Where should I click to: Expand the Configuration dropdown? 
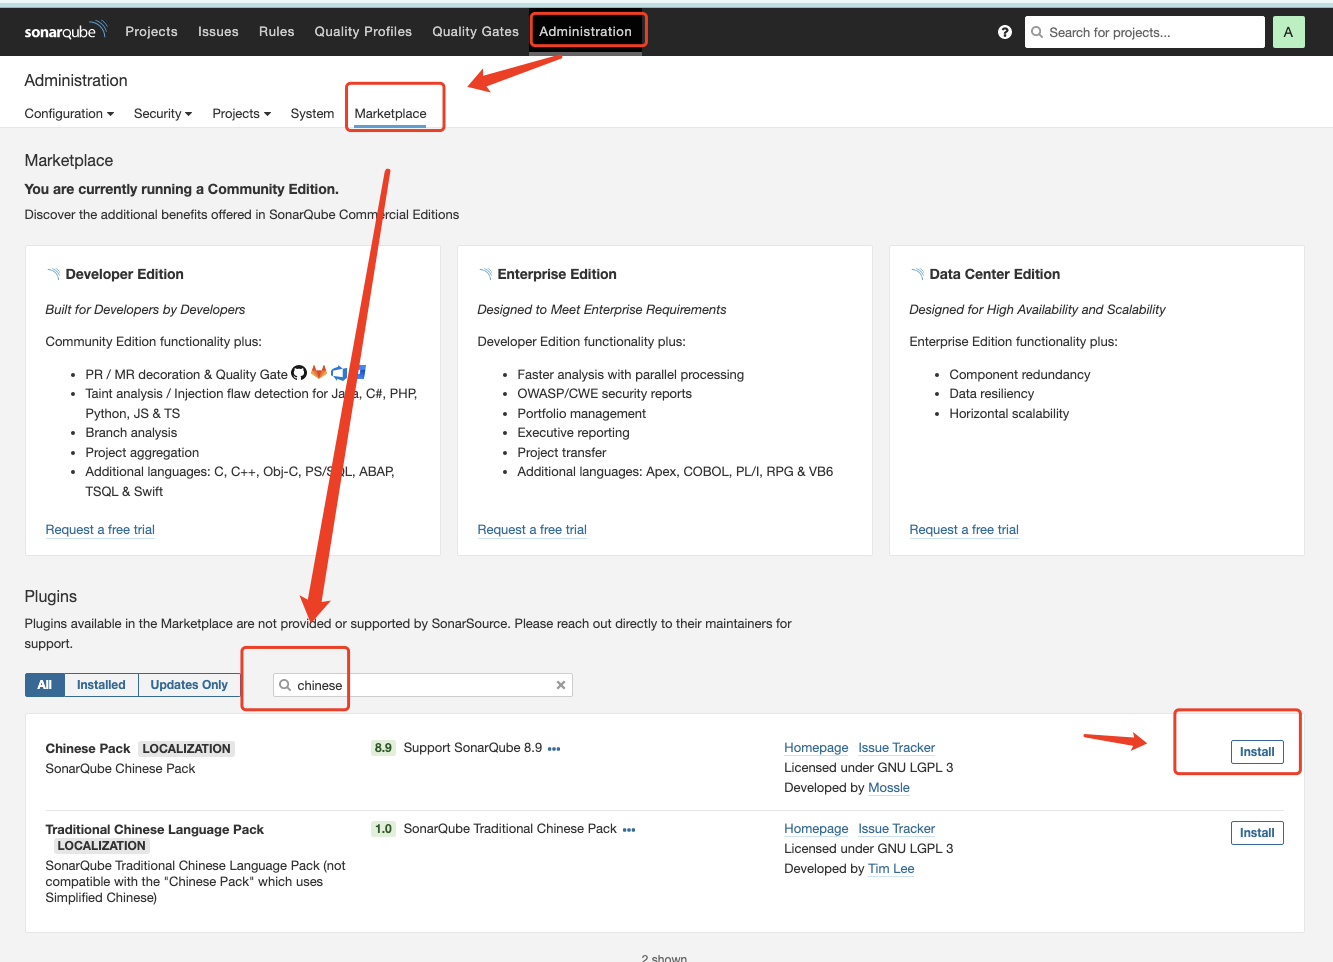pos(69,113)
